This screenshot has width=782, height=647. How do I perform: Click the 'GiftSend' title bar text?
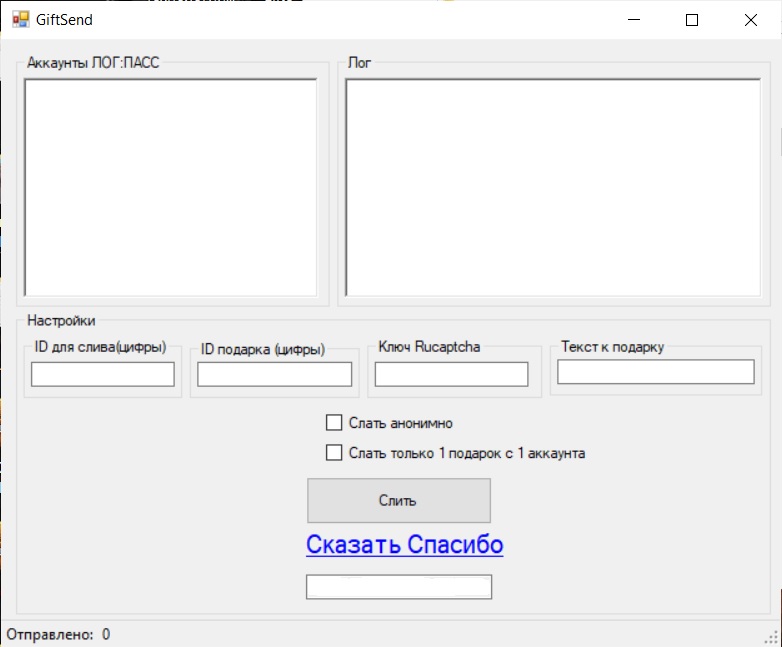coord(64,20)
